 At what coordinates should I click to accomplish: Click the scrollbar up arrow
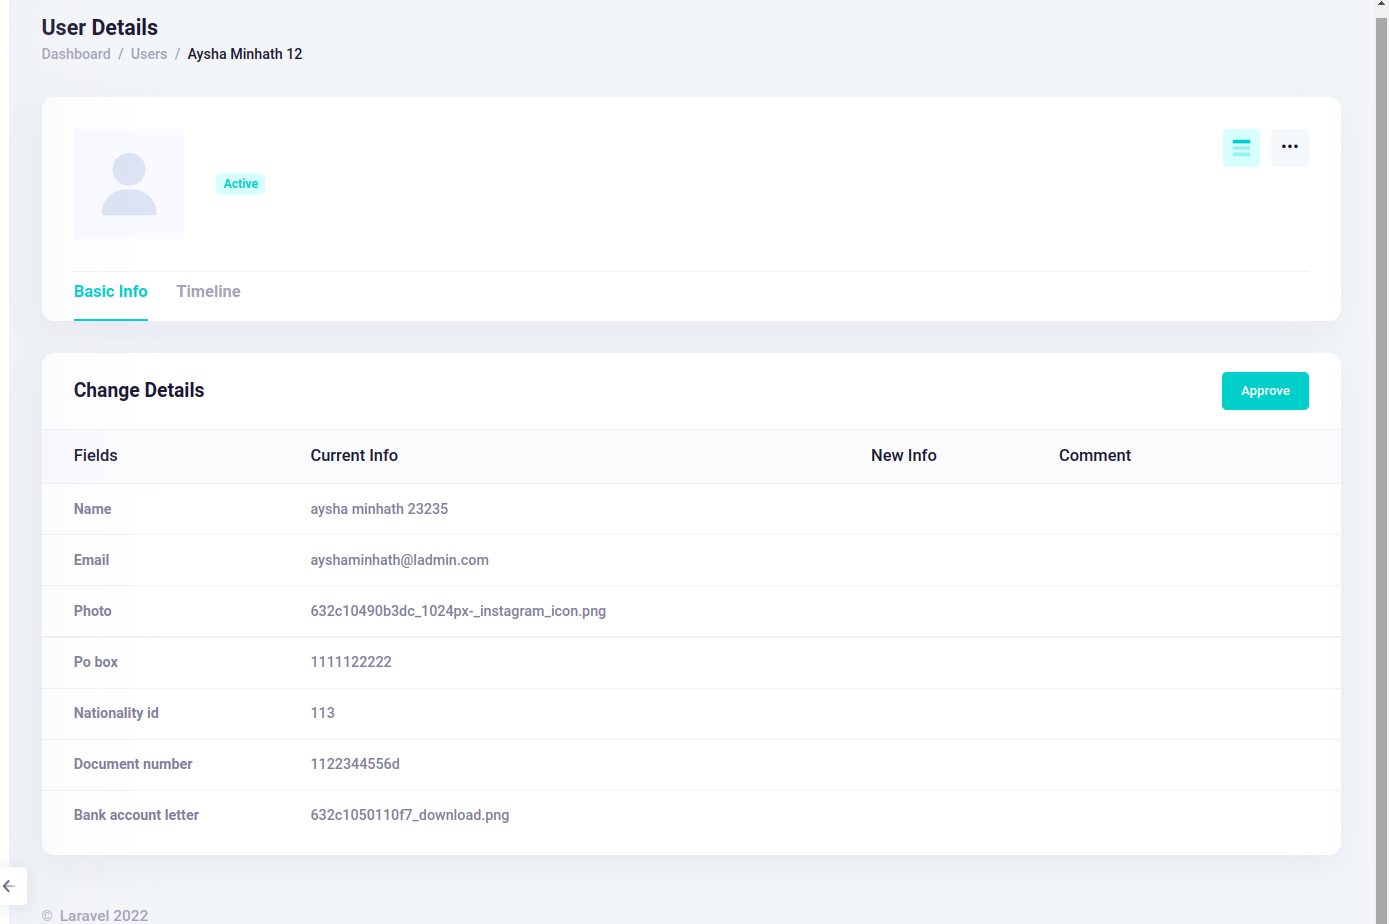pyautogui.click(x=1381, y=5)
